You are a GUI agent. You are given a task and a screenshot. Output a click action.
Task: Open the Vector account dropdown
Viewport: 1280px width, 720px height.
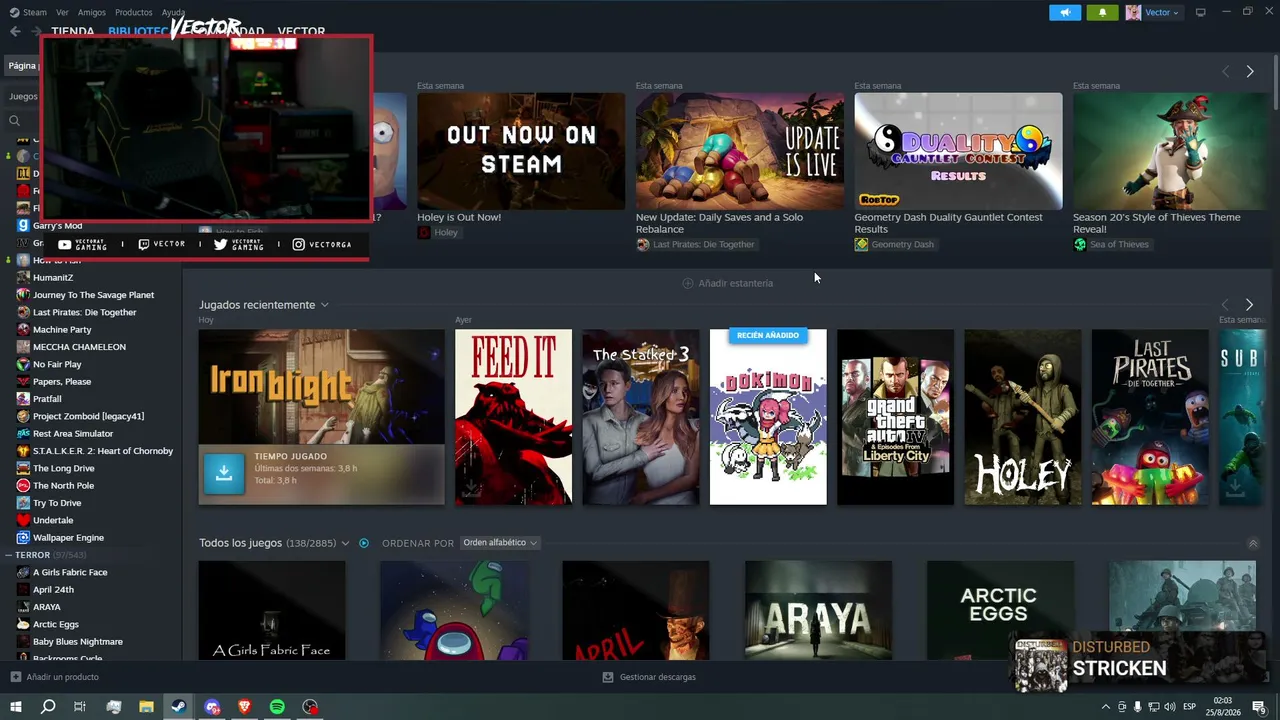click(1162, 12)
